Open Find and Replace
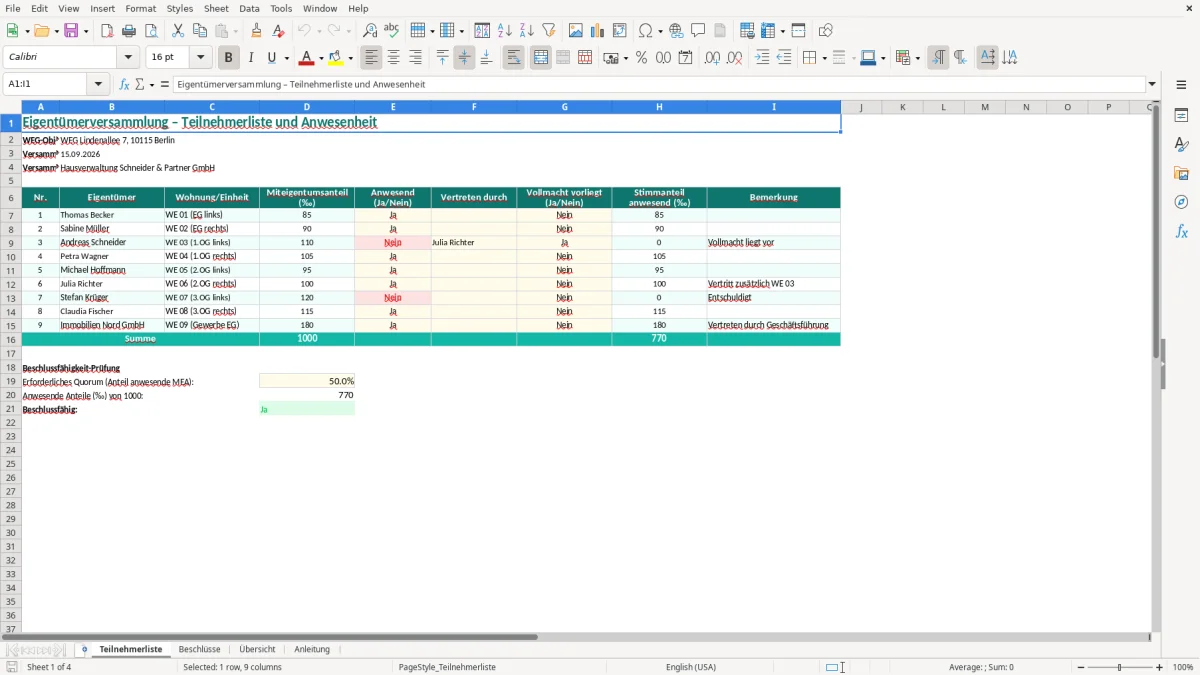 click(370, 31)
